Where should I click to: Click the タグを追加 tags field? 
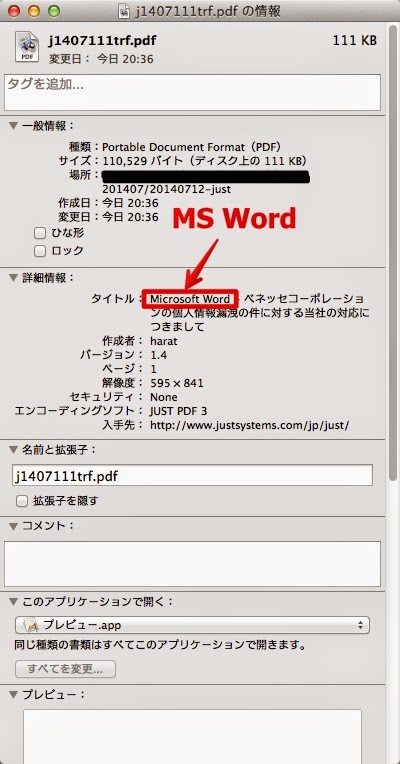click(x=192, y=93)
